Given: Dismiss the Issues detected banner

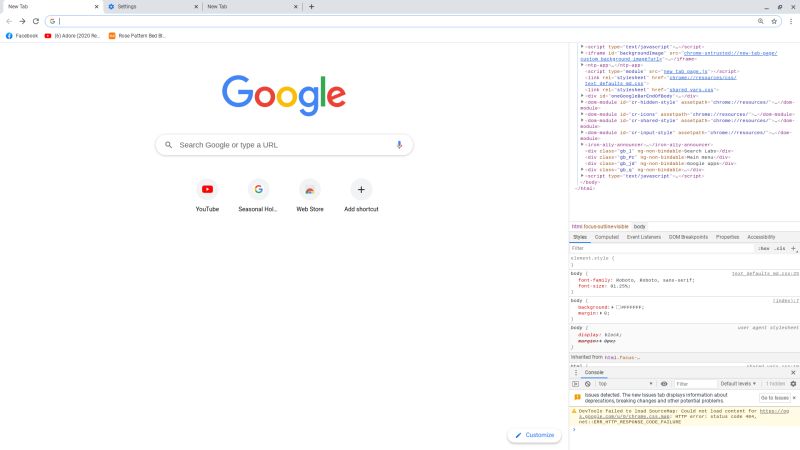Looking at the screenshot, I should [794, 397].
